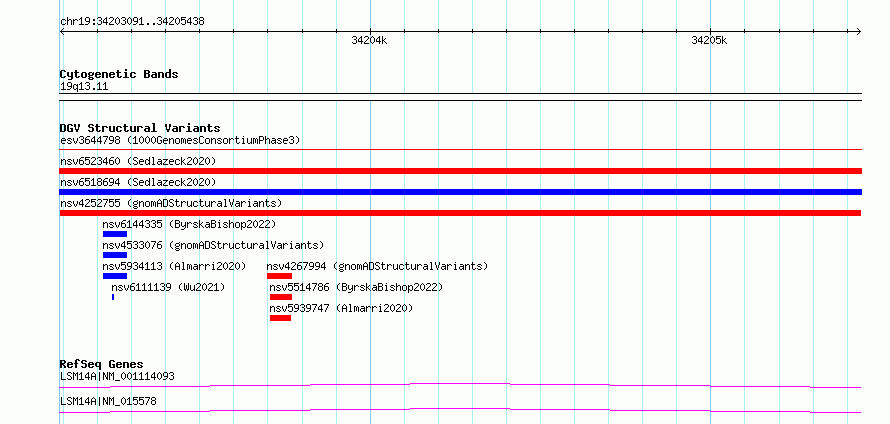Click the DGV Structural Variants track heading

pos(140,128)
